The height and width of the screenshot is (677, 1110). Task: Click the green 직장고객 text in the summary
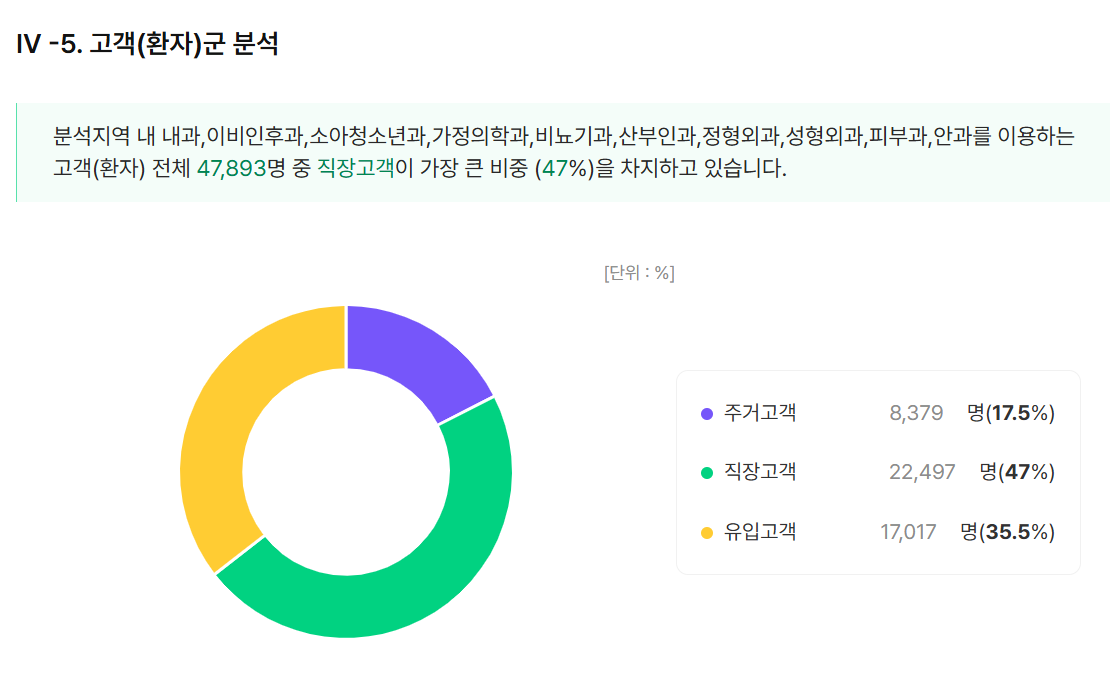pyautogui.click(x=355, y=169)
